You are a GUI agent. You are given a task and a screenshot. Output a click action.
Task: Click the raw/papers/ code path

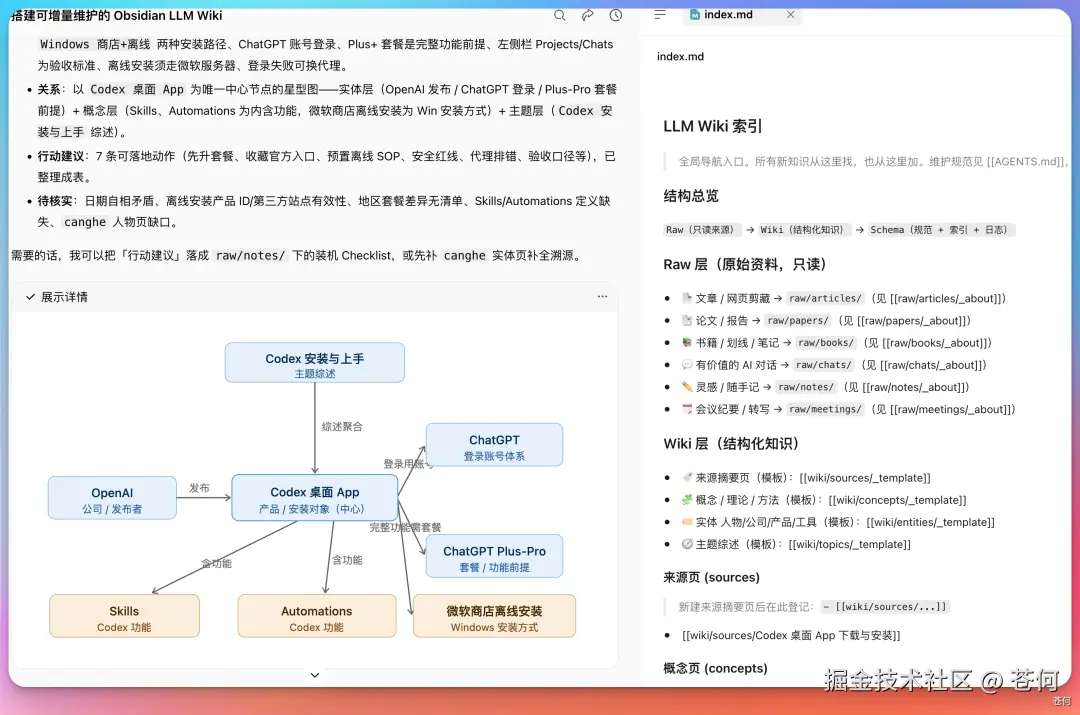pos(798,320)
